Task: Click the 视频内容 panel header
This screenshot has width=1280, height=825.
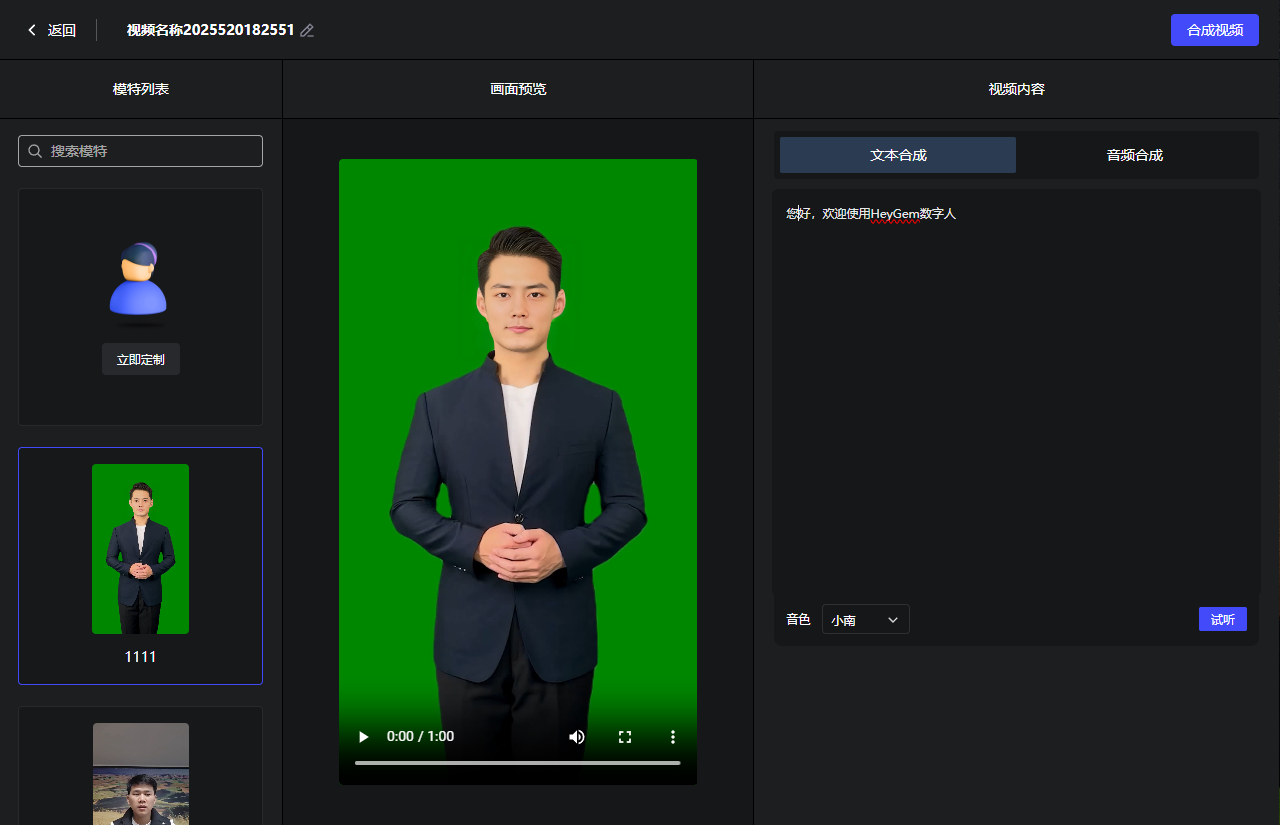Action: coord(1017,89)
